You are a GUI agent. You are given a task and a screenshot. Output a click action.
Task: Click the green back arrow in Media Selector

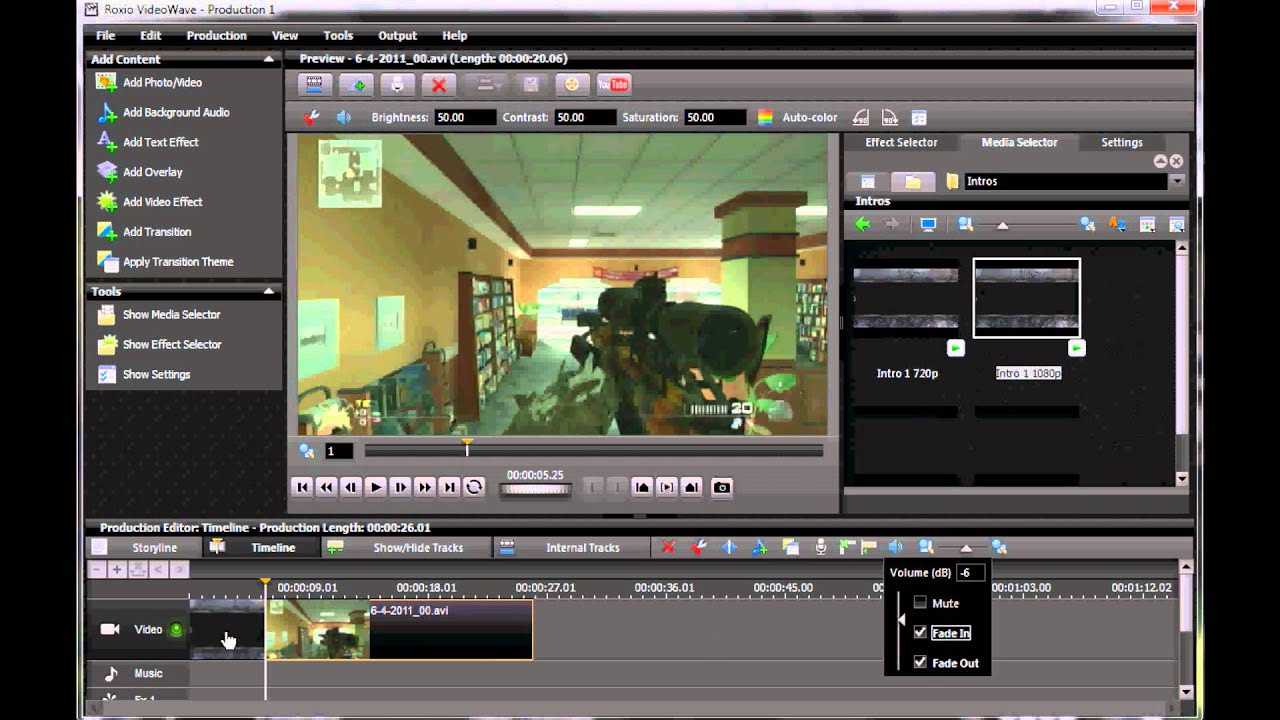[x=862, y=225]
